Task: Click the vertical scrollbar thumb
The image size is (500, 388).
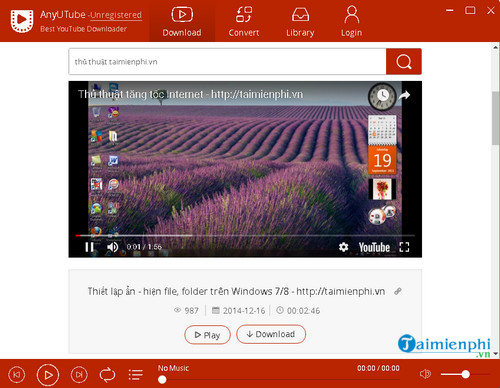Action: [496, 118]
